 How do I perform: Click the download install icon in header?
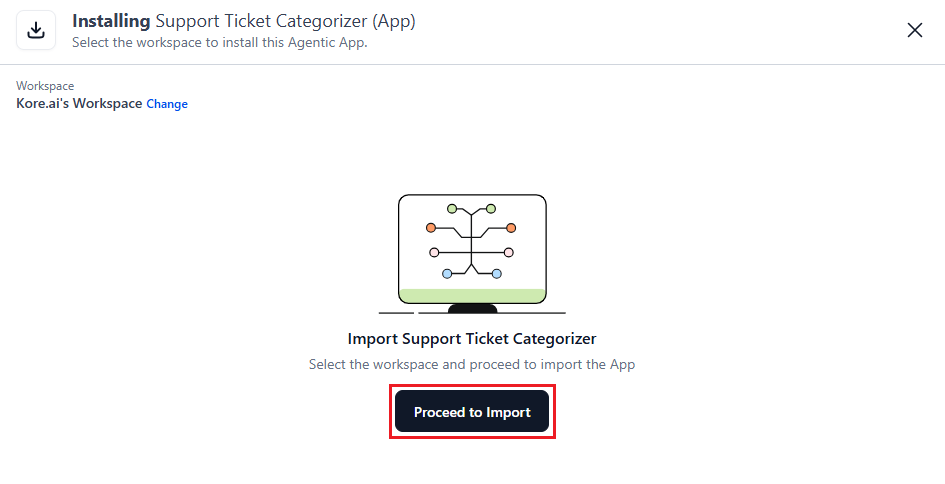(x=36, y=30)
